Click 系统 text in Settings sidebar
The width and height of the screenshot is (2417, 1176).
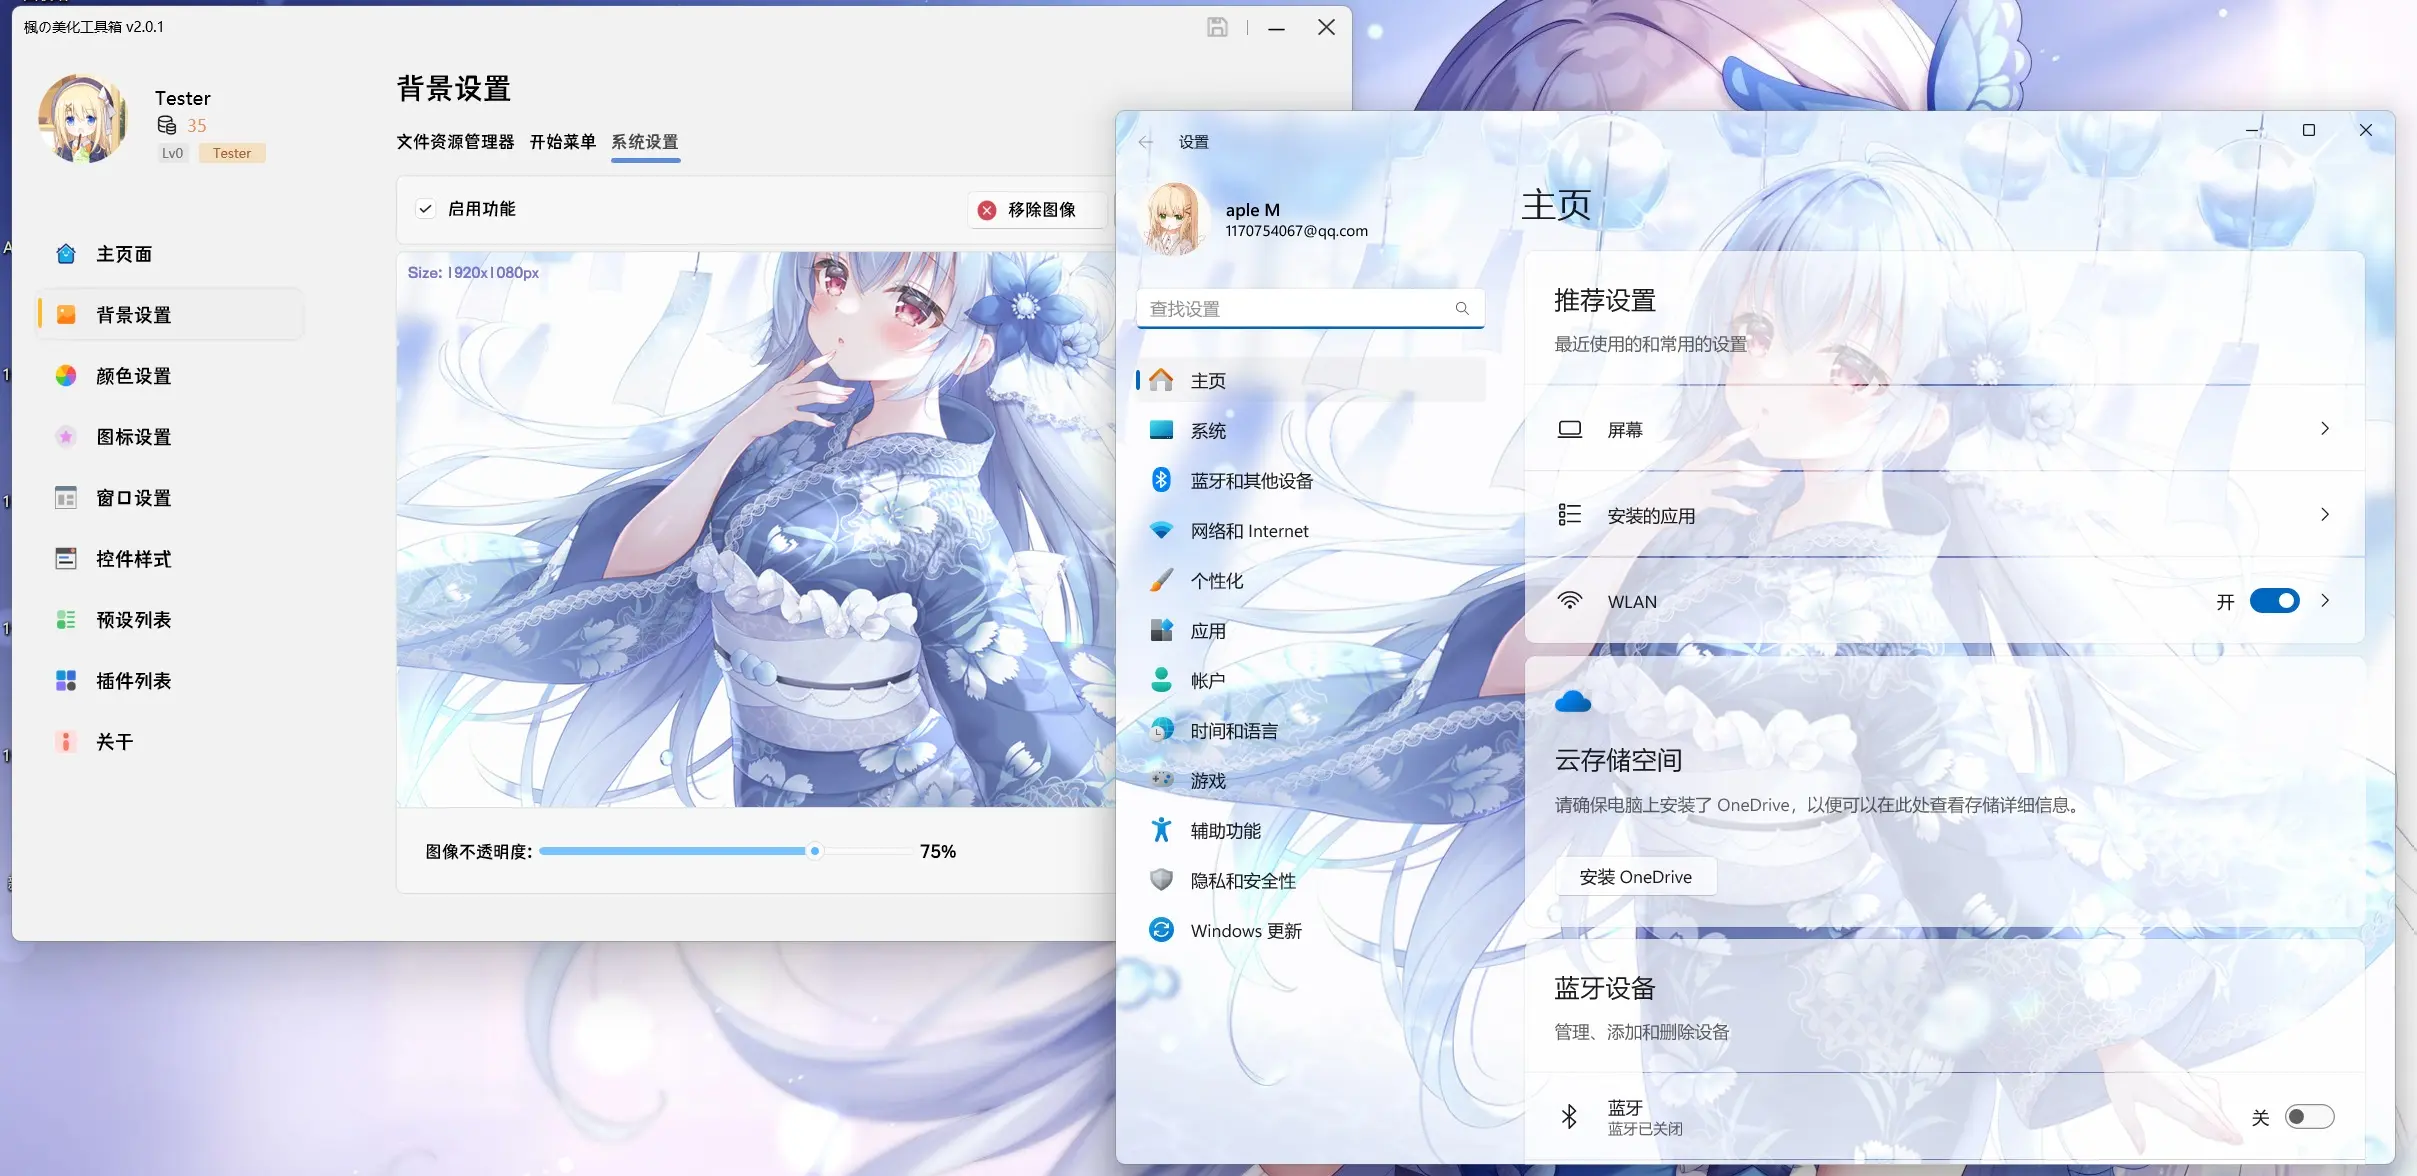[x=1208, y=431]
